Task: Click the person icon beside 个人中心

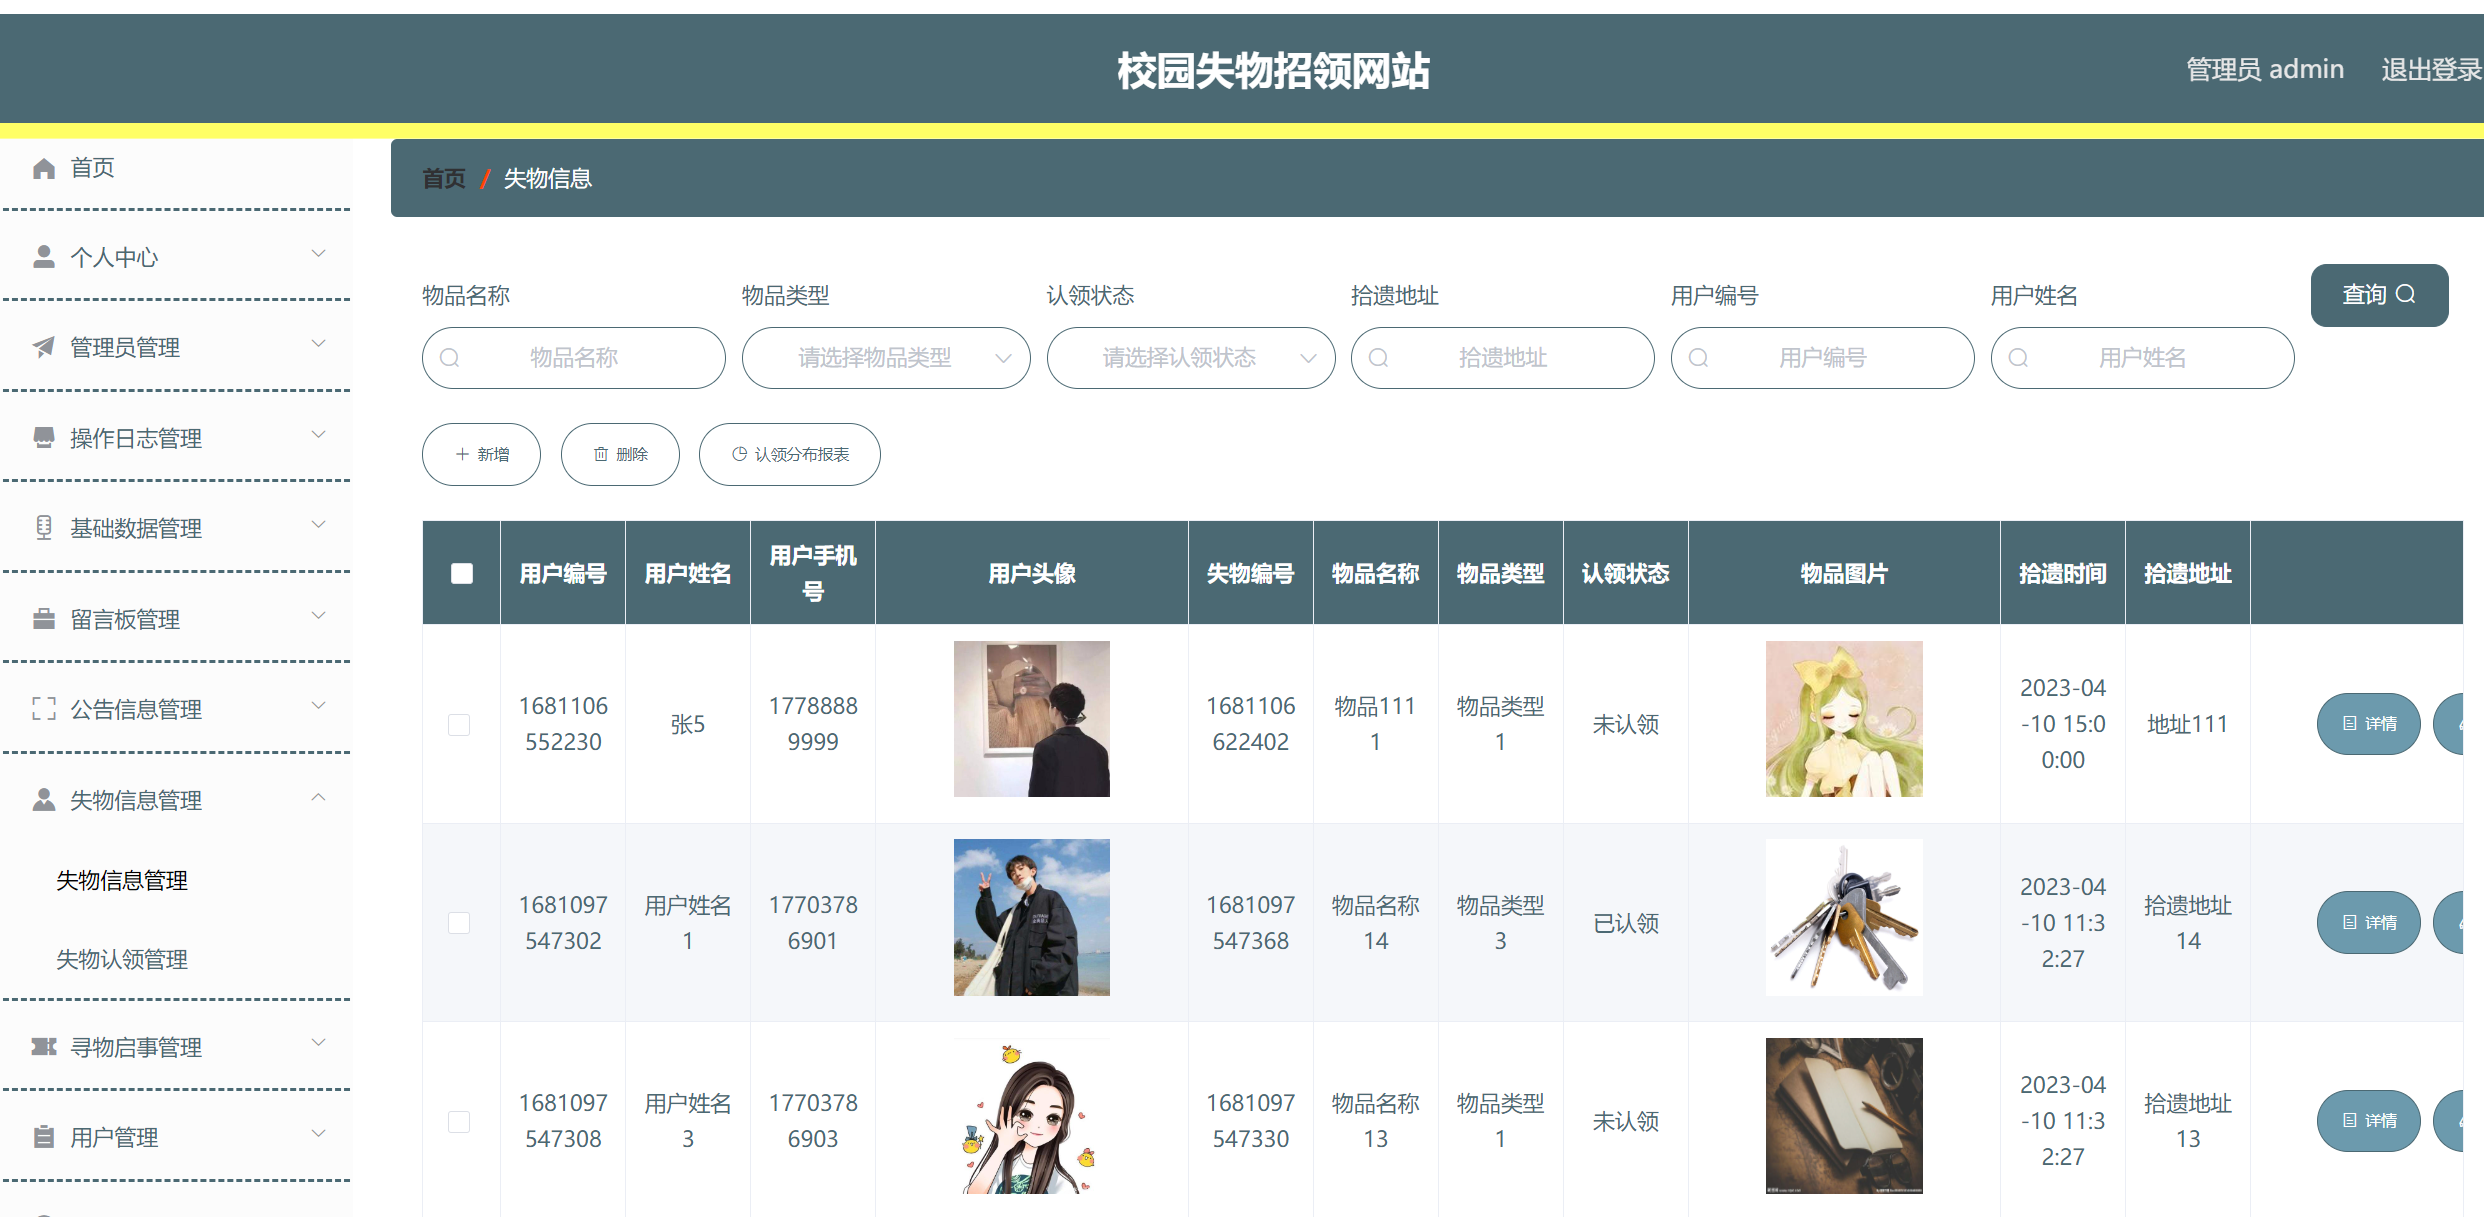Action: (x=44, y=256)
